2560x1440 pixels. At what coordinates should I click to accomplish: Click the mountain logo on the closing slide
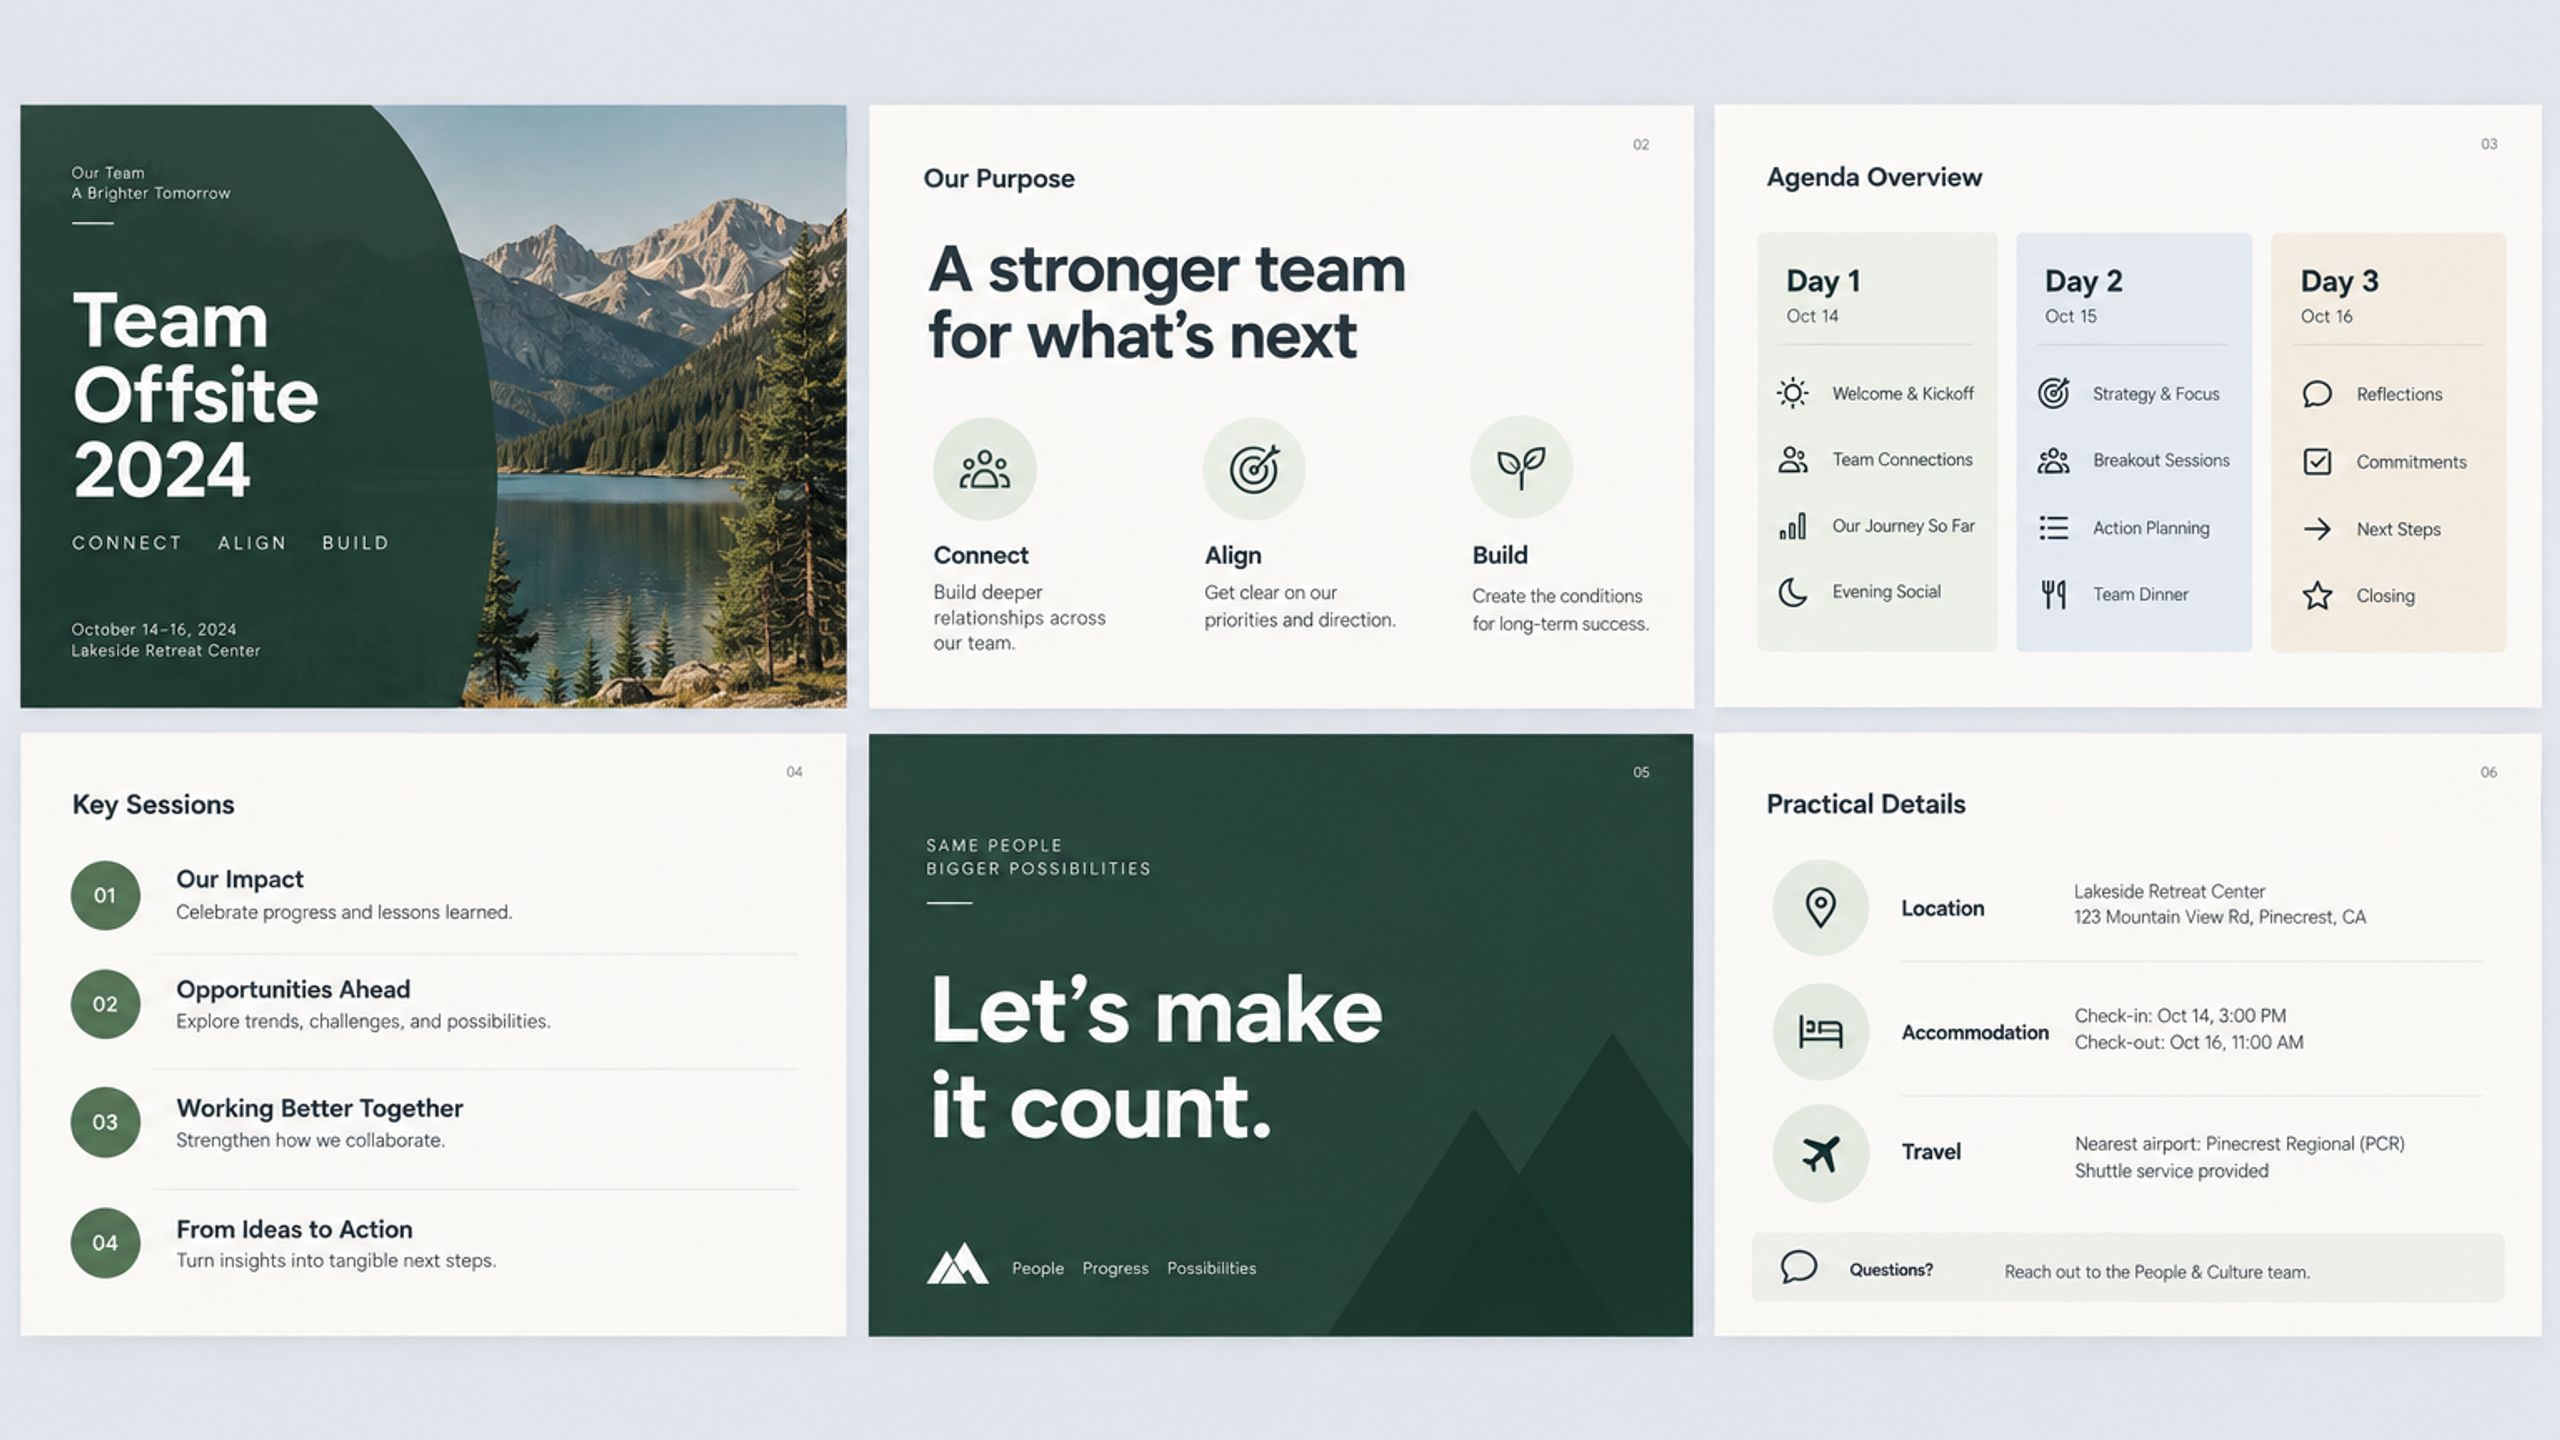(x=957, y=1264)
